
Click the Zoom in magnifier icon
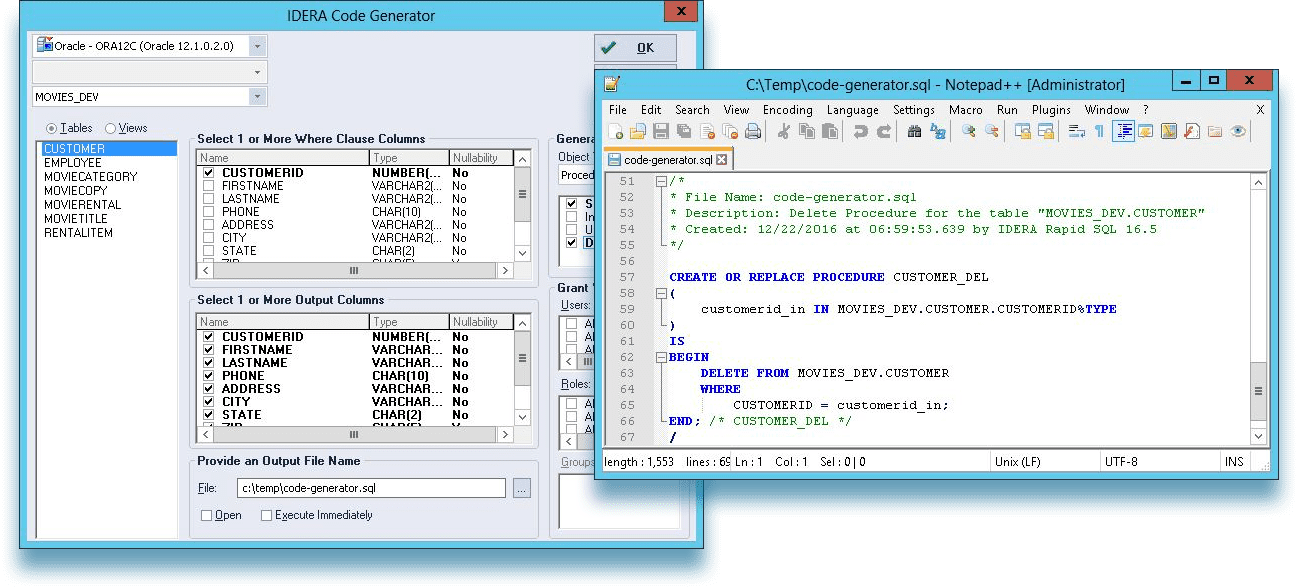[x=968, y=131]
